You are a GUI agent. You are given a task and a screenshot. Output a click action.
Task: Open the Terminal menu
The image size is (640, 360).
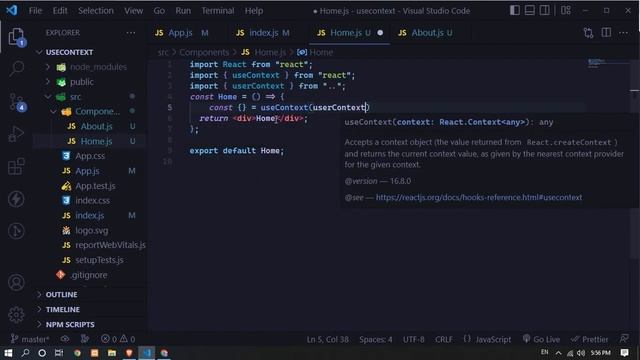point(218,11)
